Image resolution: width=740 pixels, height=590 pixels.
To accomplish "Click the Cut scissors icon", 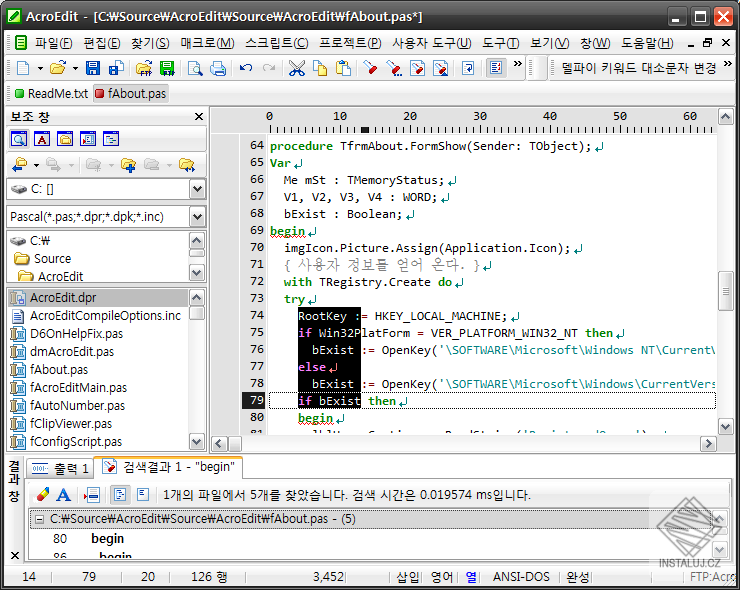I will point(296,68).
